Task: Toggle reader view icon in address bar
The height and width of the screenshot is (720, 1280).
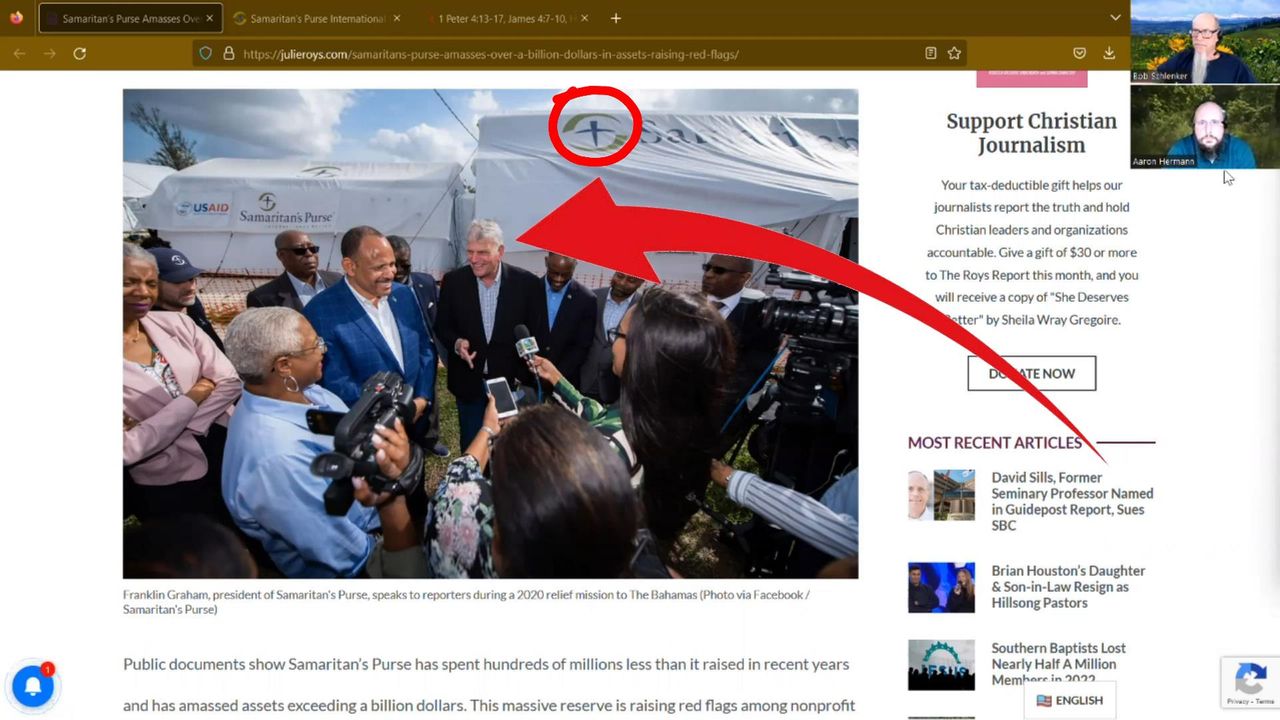Action: pyautogui.click(x=931, y=53)
